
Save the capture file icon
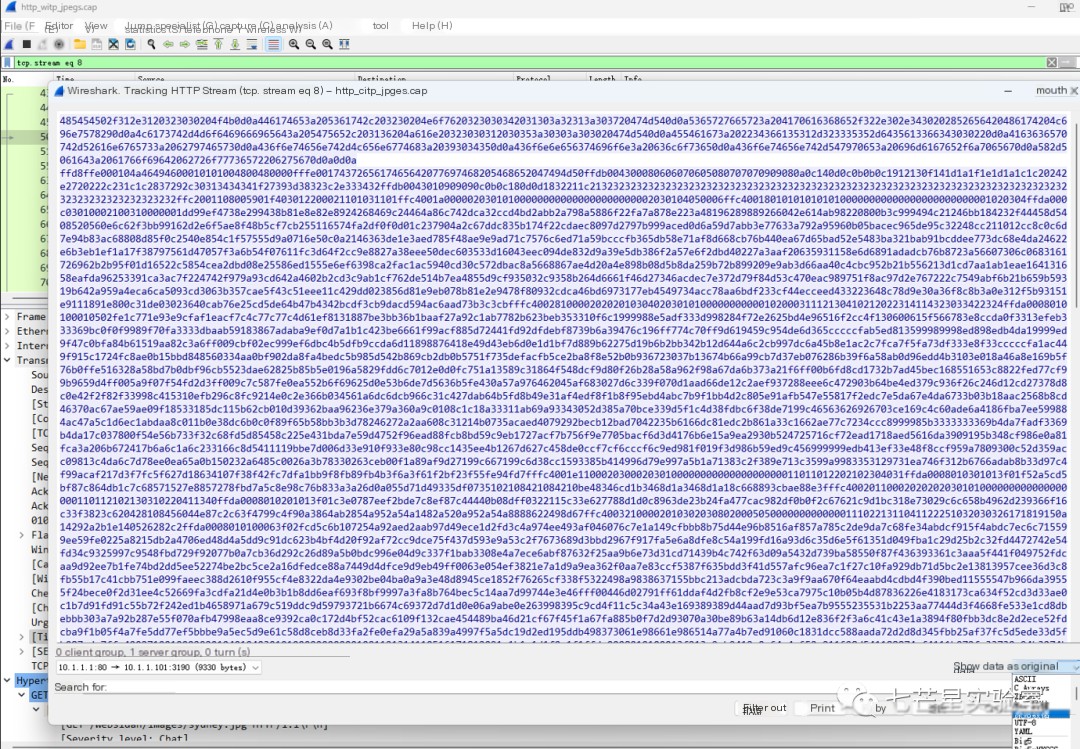(x=96, y=44)
